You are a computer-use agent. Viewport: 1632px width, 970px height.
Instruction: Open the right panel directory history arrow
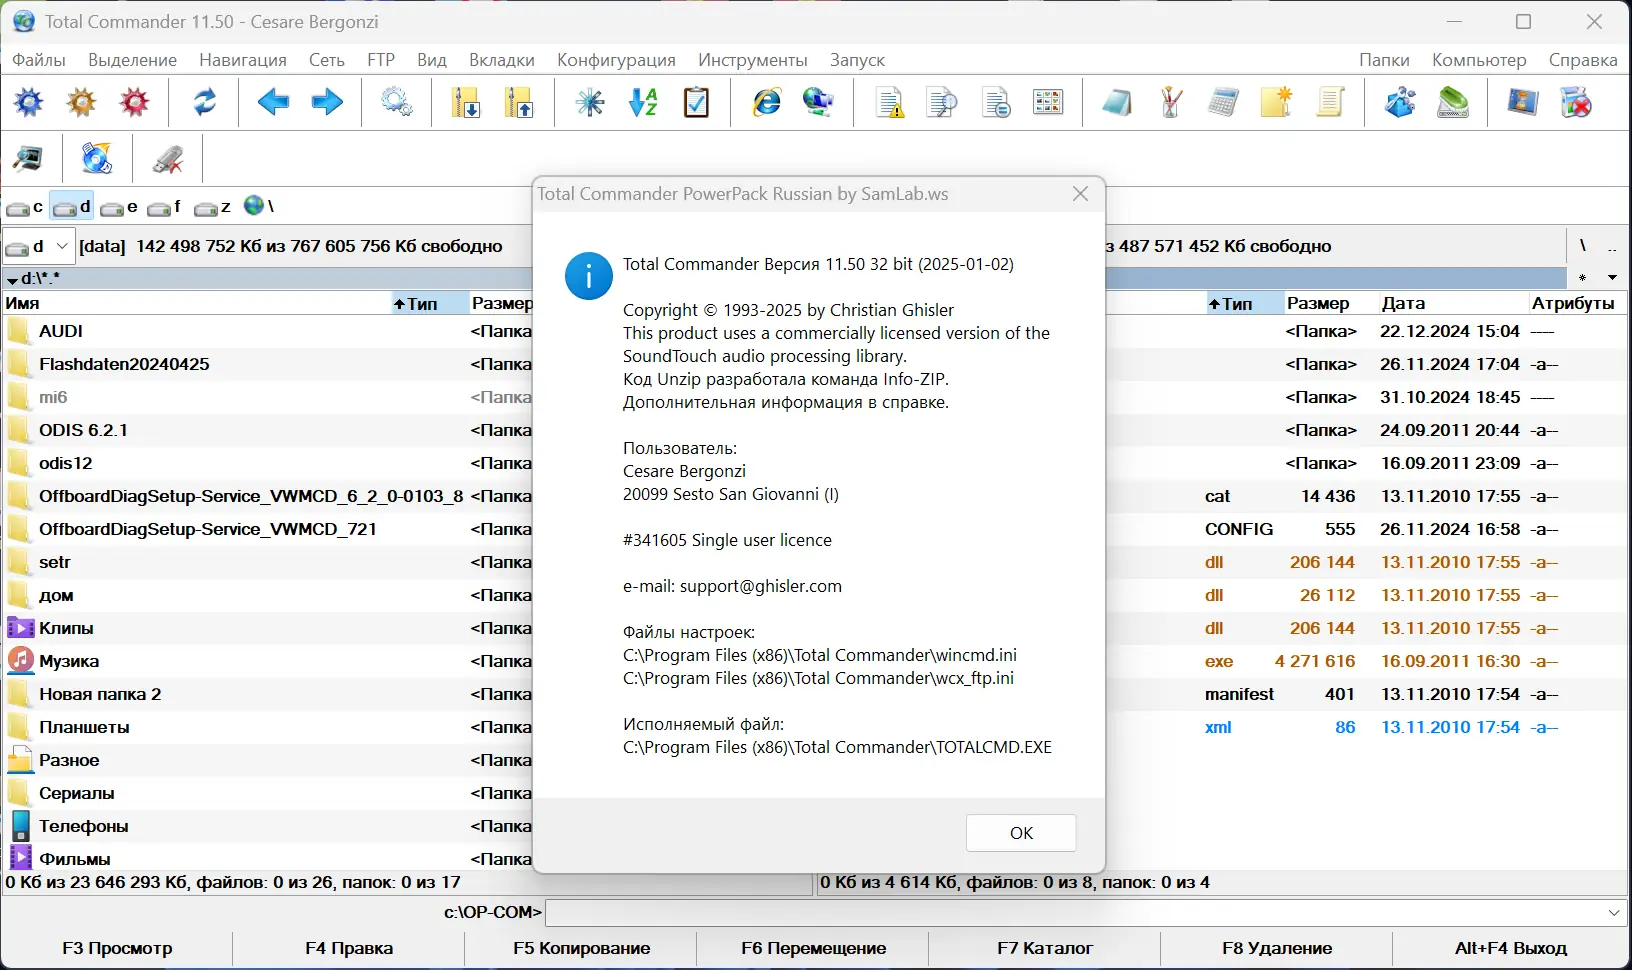1612,277
